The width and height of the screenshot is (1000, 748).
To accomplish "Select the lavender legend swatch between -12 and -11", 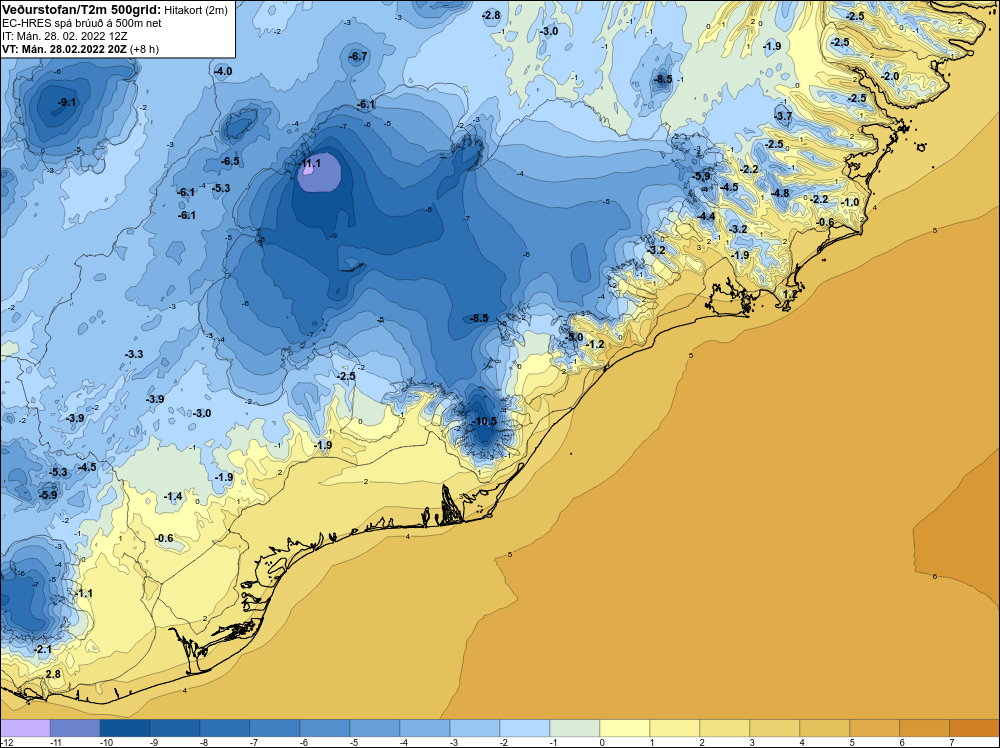I will pos(26,728).
